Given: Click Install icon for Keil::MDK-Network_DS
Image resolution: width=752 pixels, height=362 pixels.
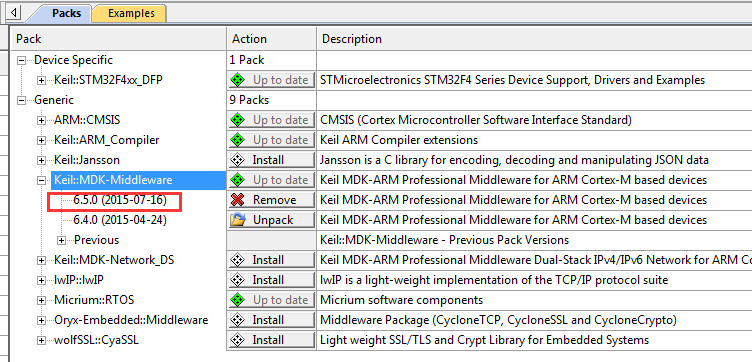Looking at the screenshot, I should (x=237, y=260).
